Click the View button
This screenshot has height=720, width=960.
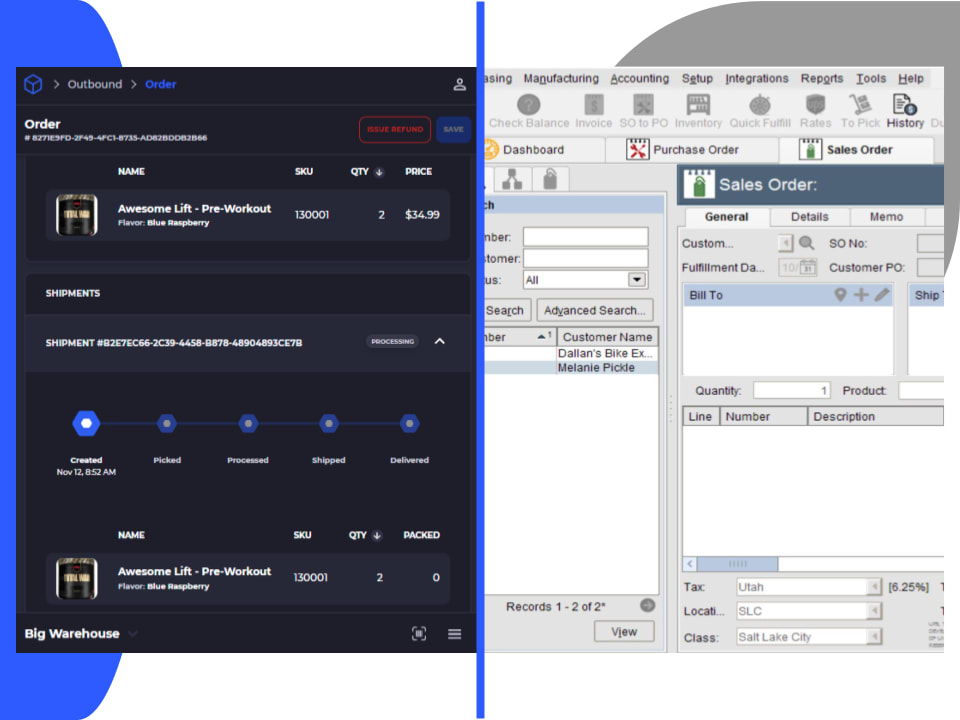[x=624, y=631]
